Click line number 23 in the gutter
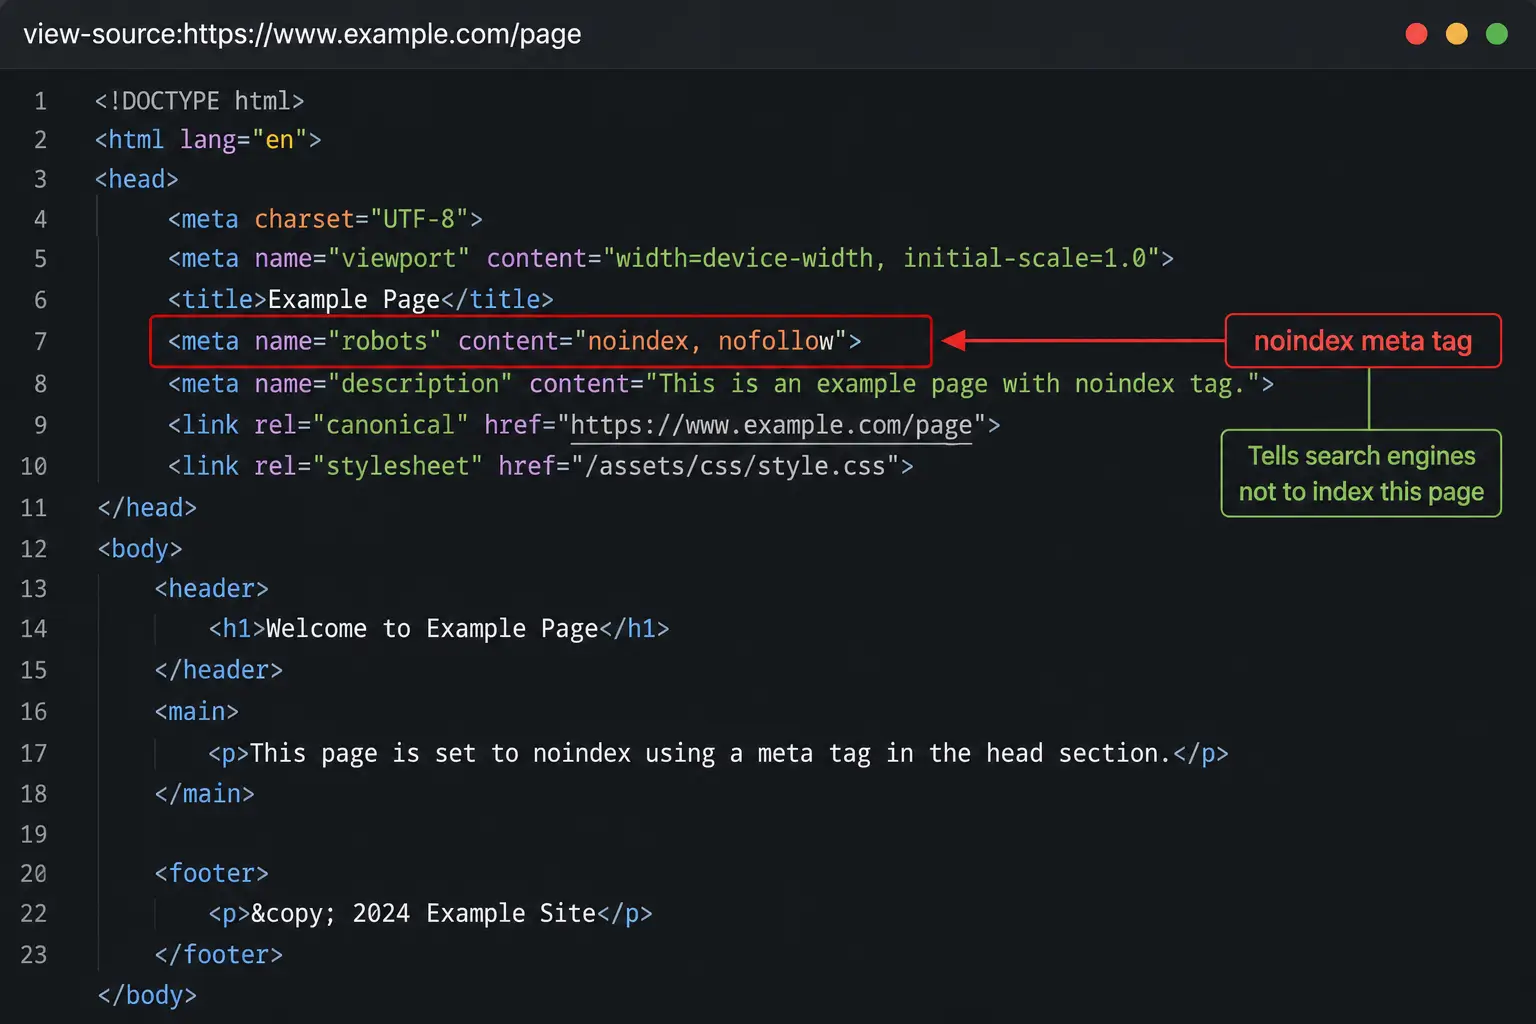This screenshot has height=1024, width=1536. tap(34, 955)
